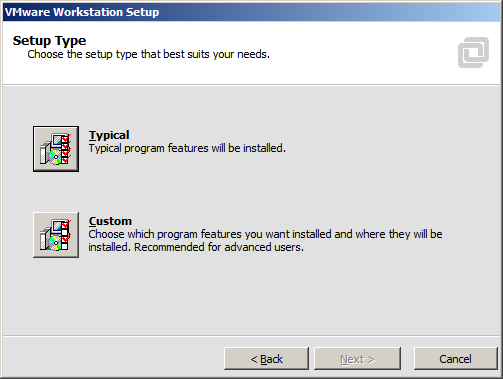Select the Typical setup icon button

tap(56, 149)
